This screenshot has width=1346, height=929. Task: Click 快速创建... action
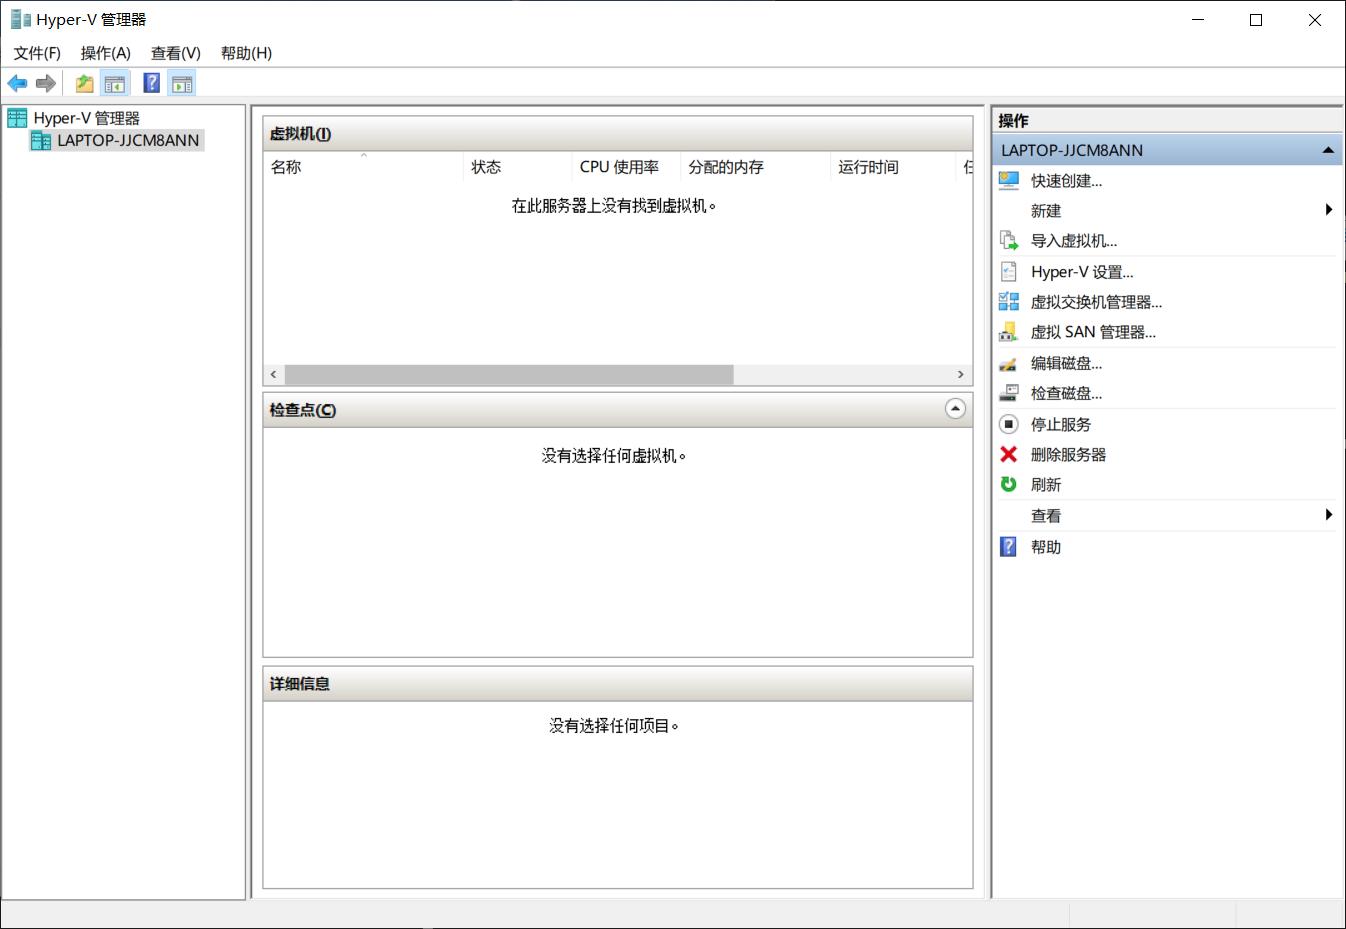click(1066, 181)
